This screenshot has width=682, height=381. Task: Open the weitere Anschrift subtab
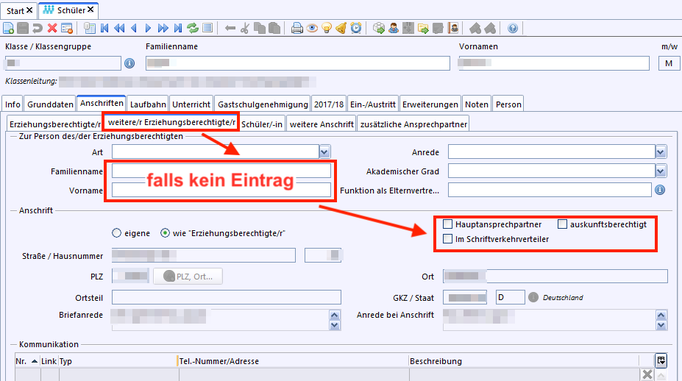321,124
